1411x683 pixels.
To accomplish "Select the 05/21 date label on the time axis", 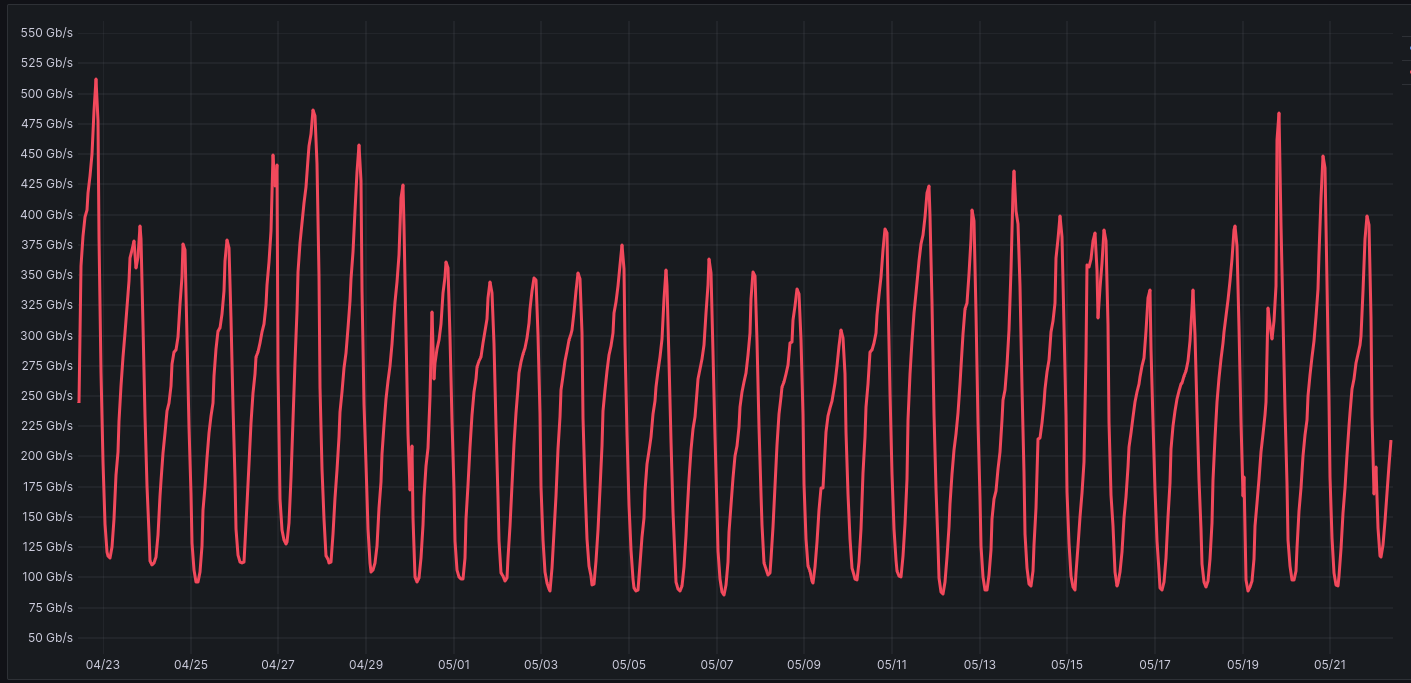I will click(1330, 664).
